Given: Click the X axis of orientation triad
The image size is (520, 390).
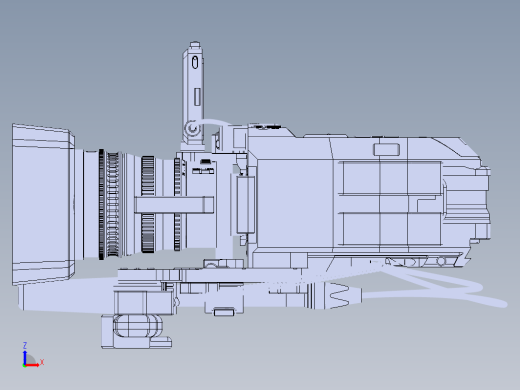Looking at the screenshot, I should click(x=33, y=364).
